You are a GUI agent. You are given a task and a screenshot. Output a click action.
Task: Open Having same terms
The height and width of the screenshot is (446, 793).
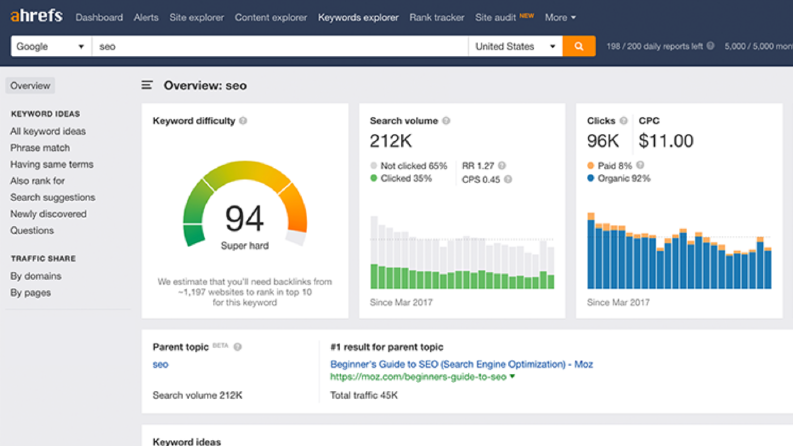(52, 164)
